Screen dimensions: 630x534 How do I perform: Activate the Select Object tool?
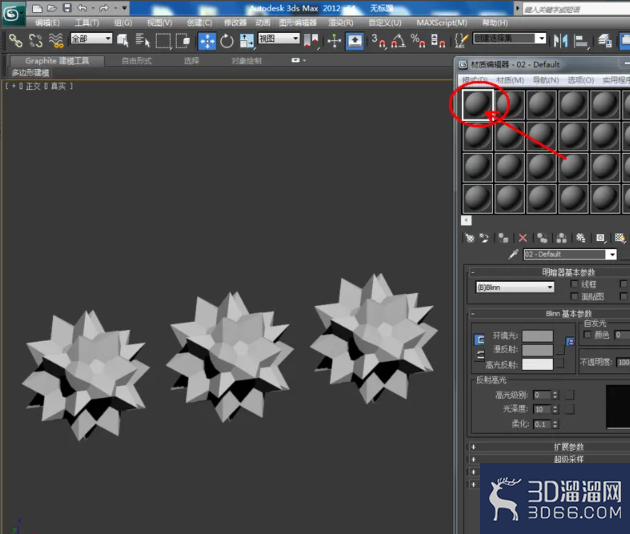coord(123,41)
